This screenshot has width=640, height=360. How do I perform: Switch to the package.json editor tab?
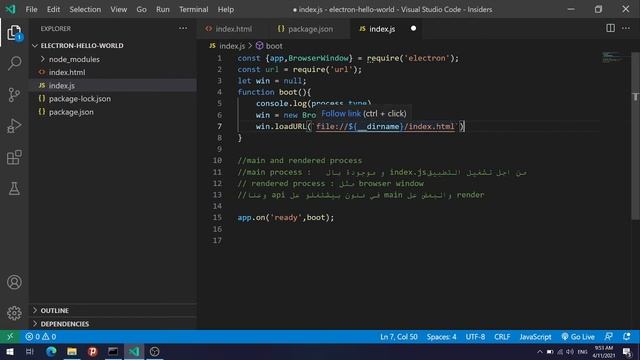[310, 29]
